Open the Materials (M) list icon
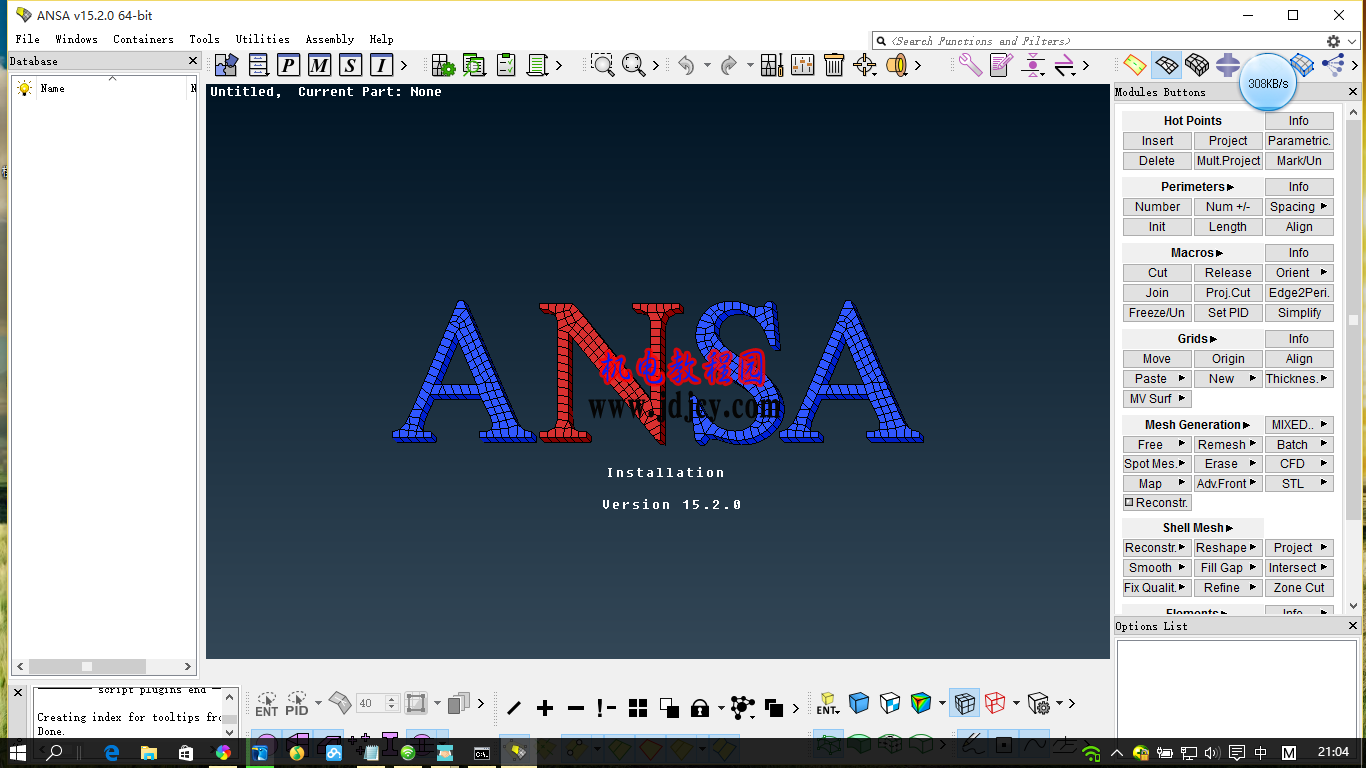The height and width of the screenshot is (768, 1366). tap(319, 66)
